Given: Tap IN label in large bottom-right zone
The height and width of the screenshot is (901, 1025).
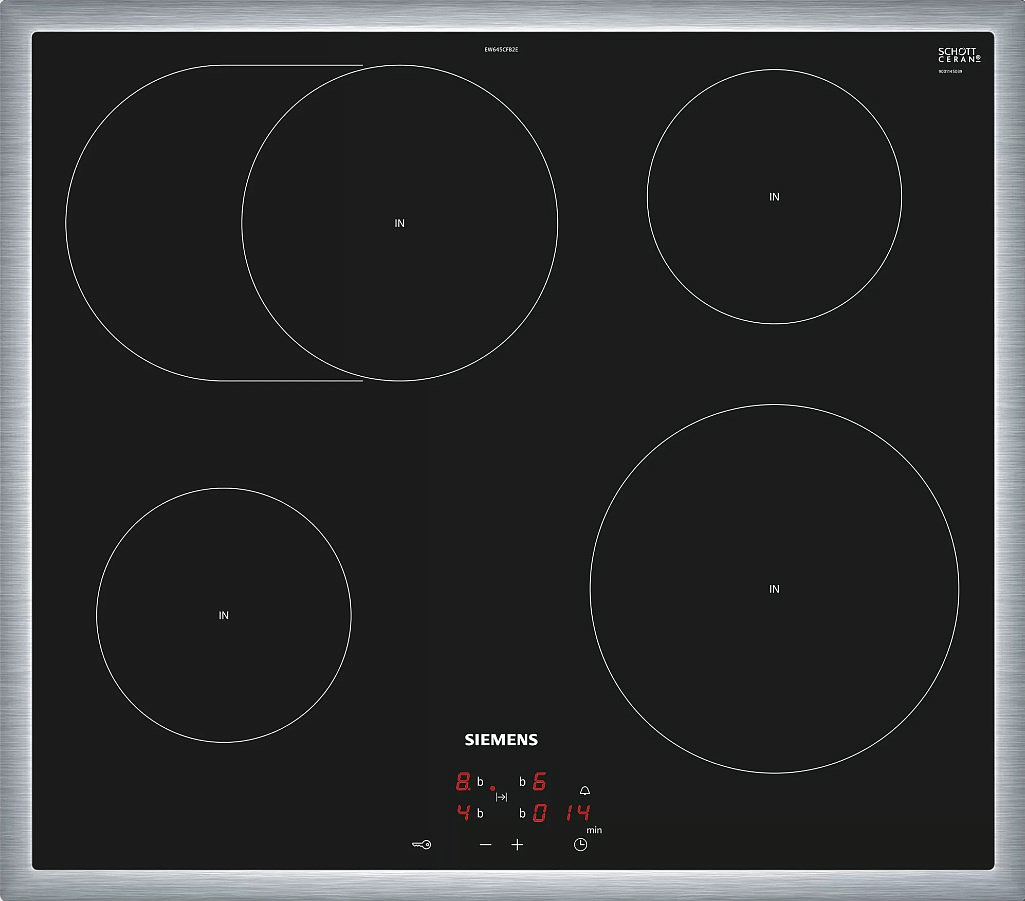Looking at the screenshot, I should pos(774,590).
